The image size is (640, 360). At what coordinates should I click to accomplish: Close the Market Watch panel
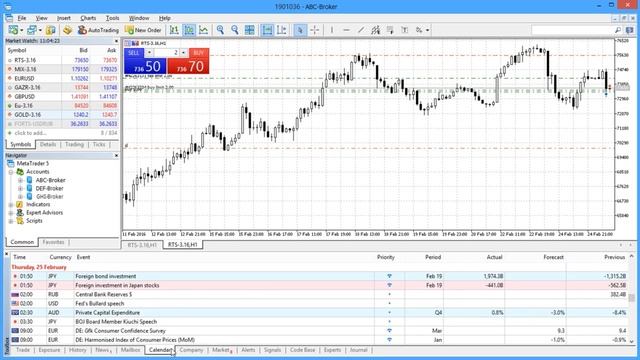[116, 41]
